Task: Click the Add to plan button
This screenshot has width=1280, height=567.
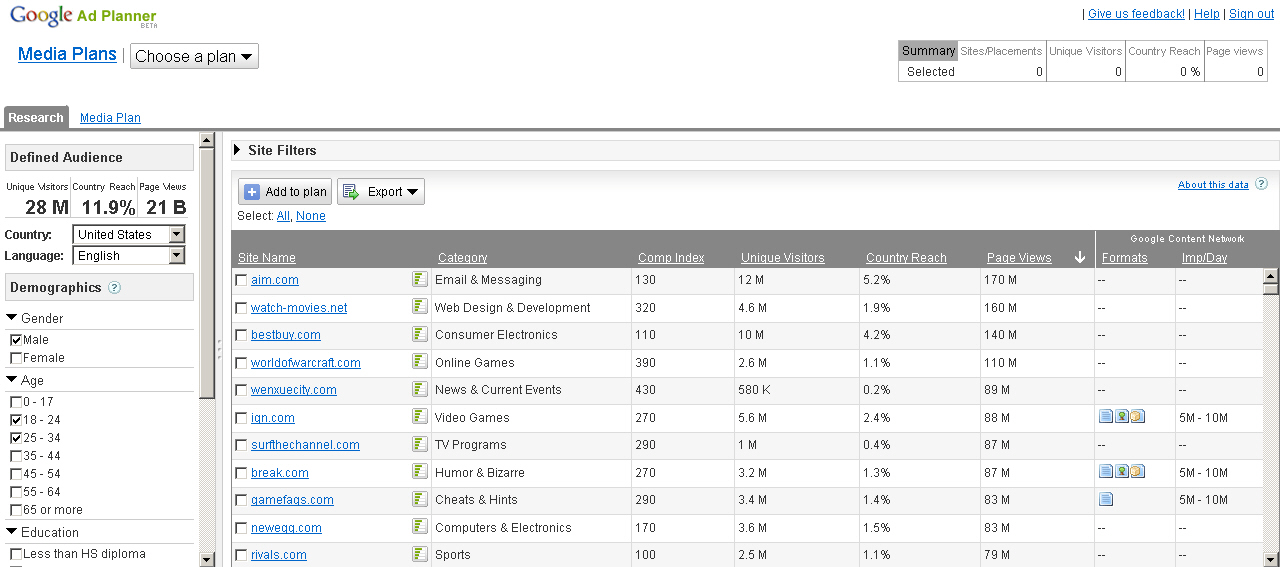Action: click(285, 192)
